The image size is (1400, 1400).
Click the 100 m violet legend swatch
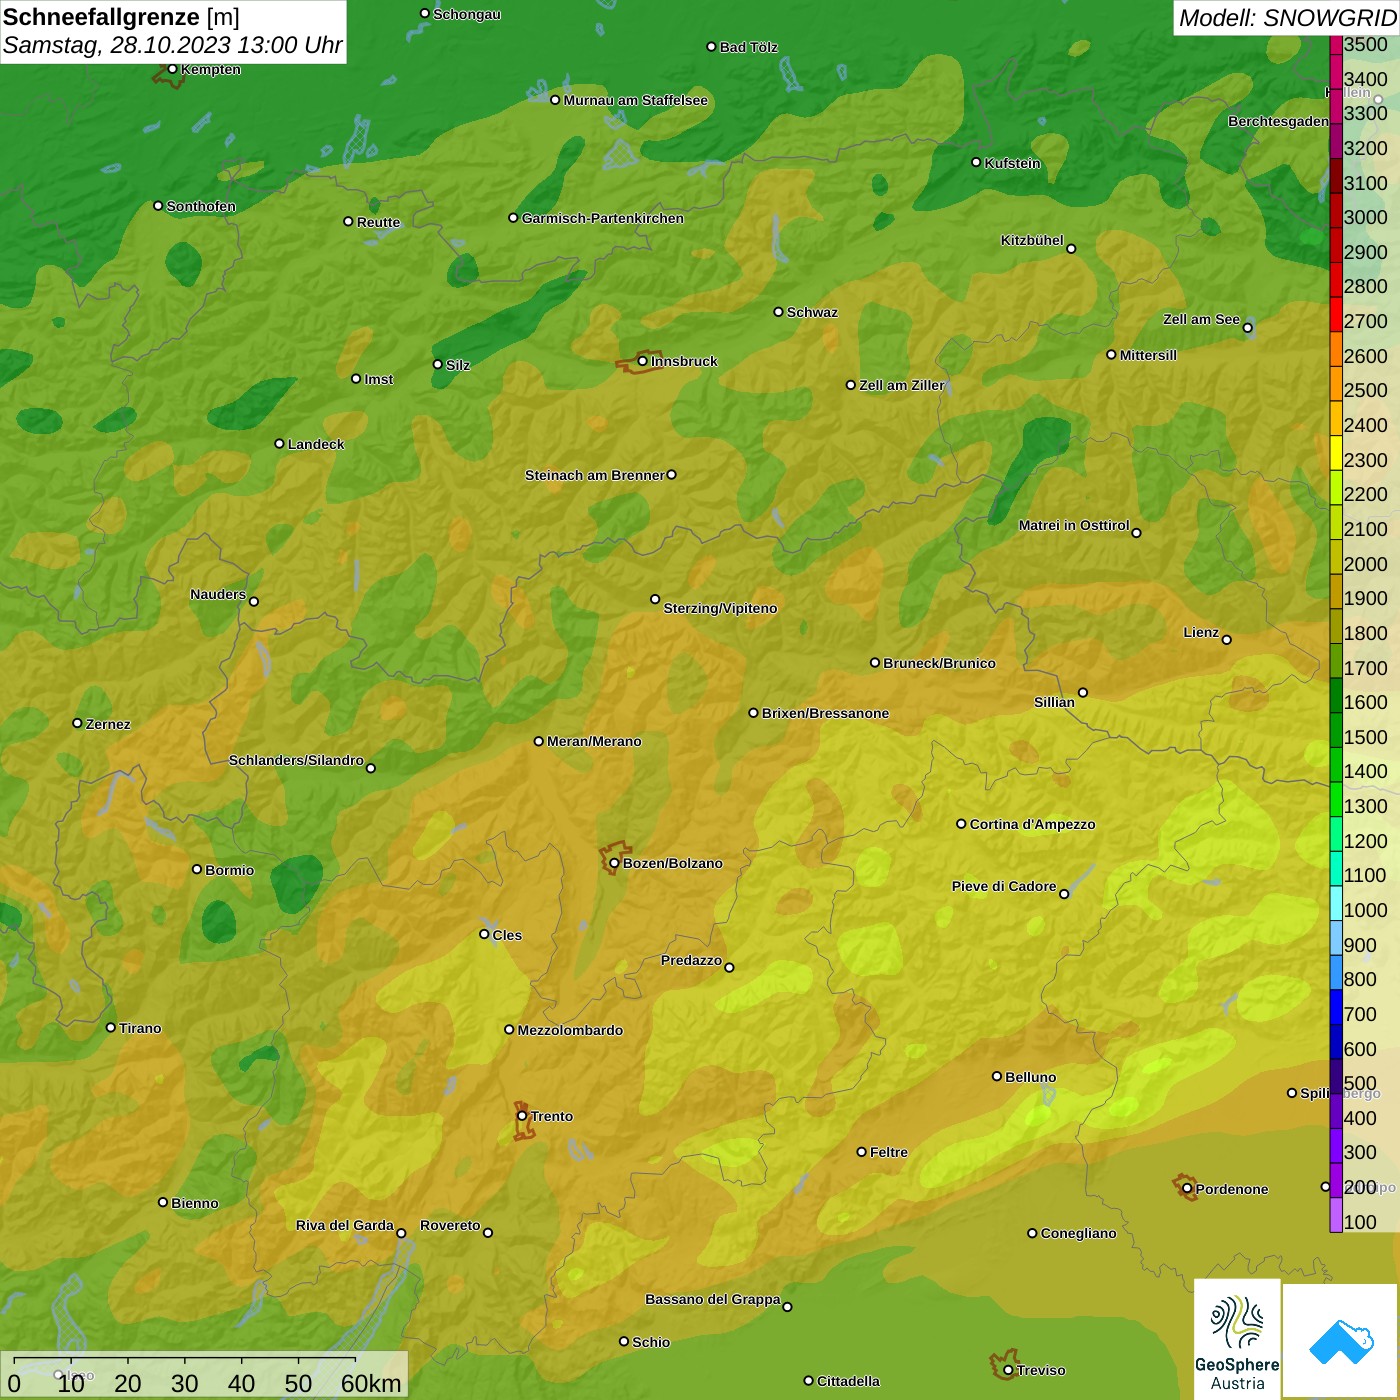tap(1336, 1215)
